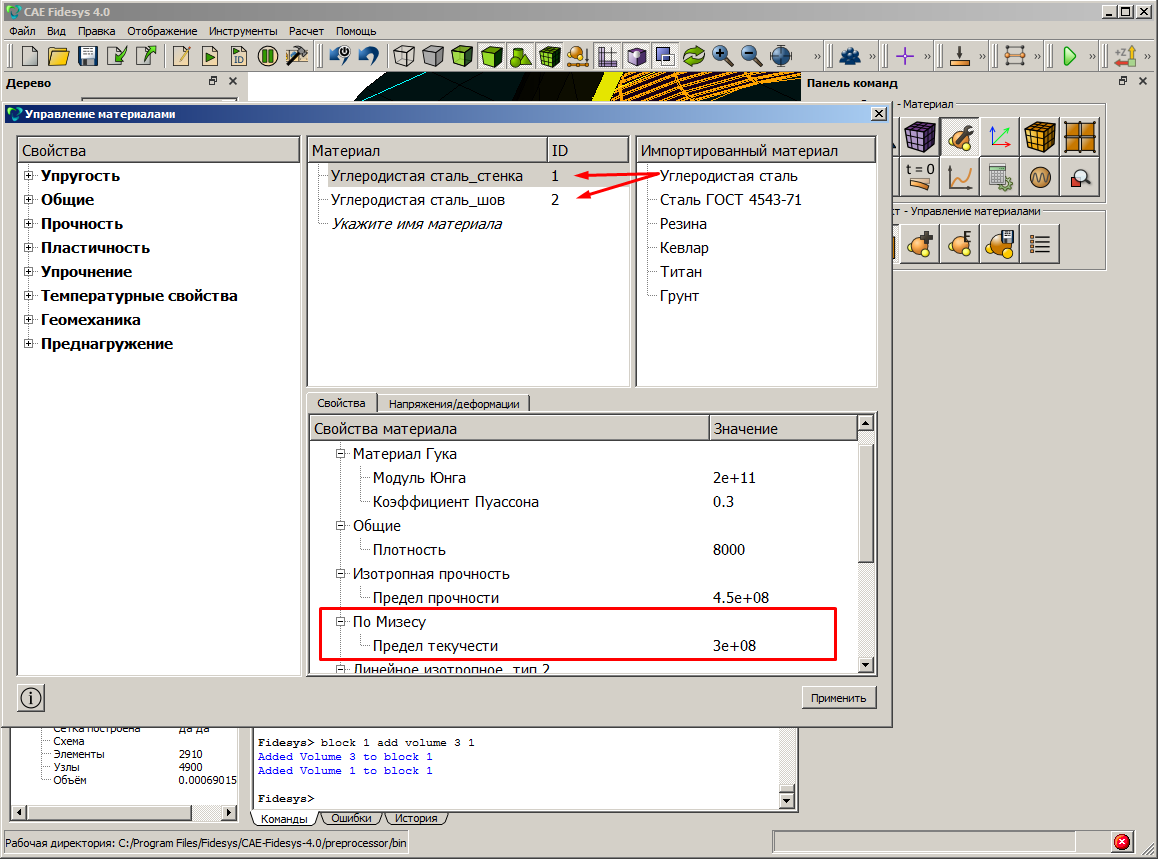Click the play journal icon
Image resolution: width=1158 pixels, height=859 pixels.
(x=210, y=56)
